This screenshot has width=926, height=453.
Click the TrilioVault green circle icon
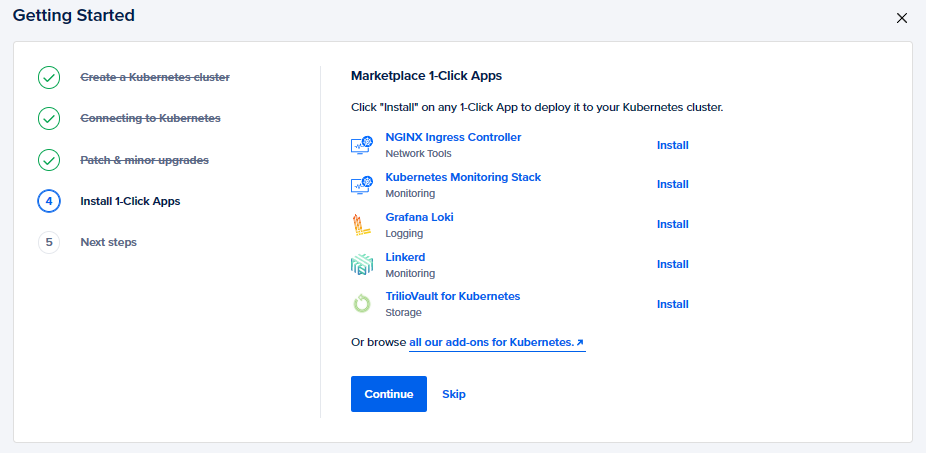pyautogui.click(x=362, y=304)
